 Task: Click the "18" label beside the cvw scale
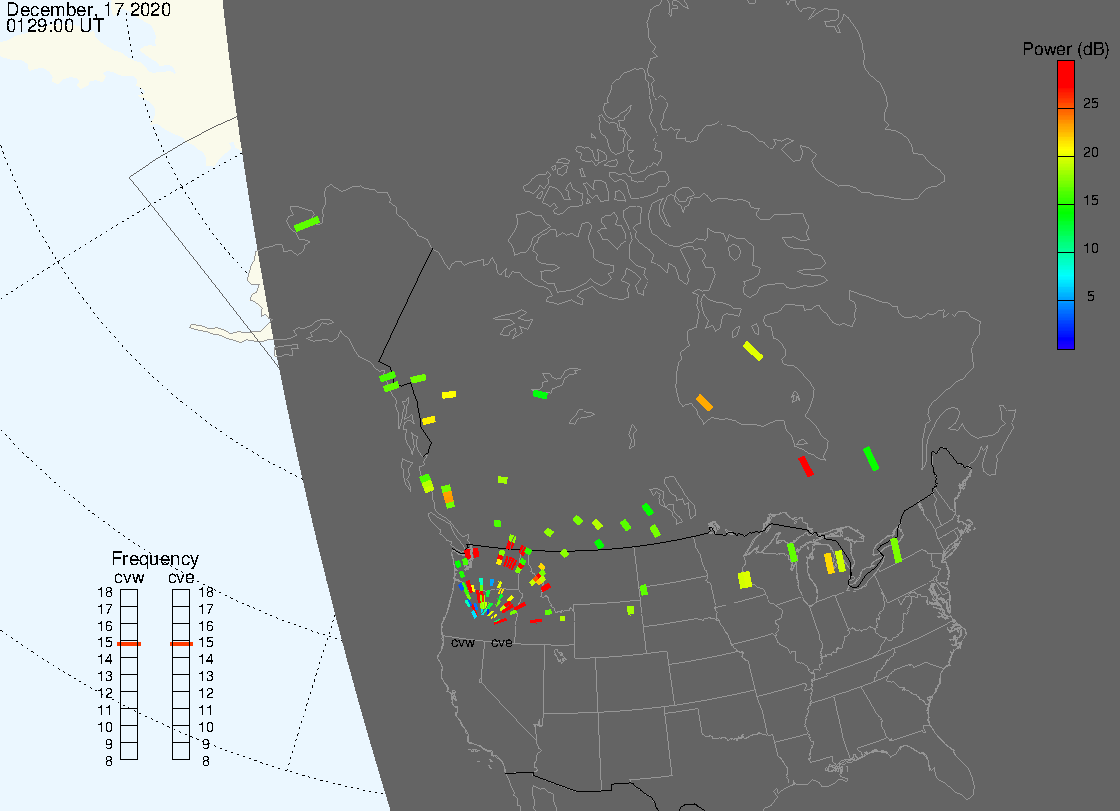point(105,592)
